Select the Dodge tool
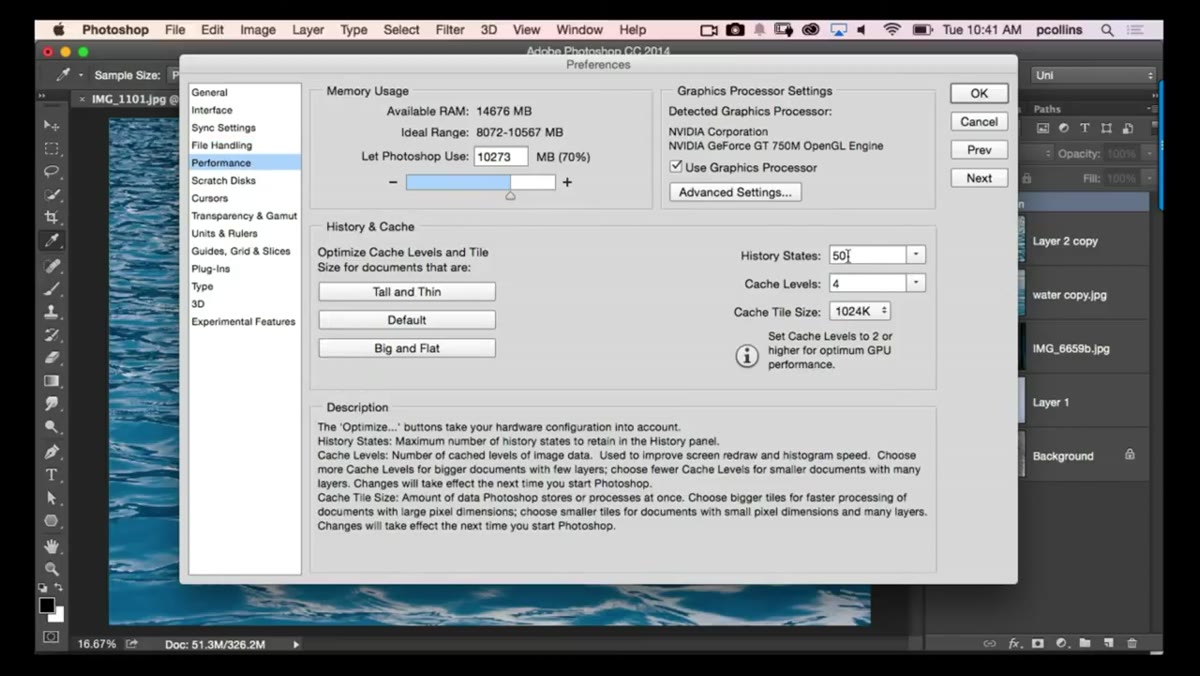Screen dimensions: 1200x676 51,427
